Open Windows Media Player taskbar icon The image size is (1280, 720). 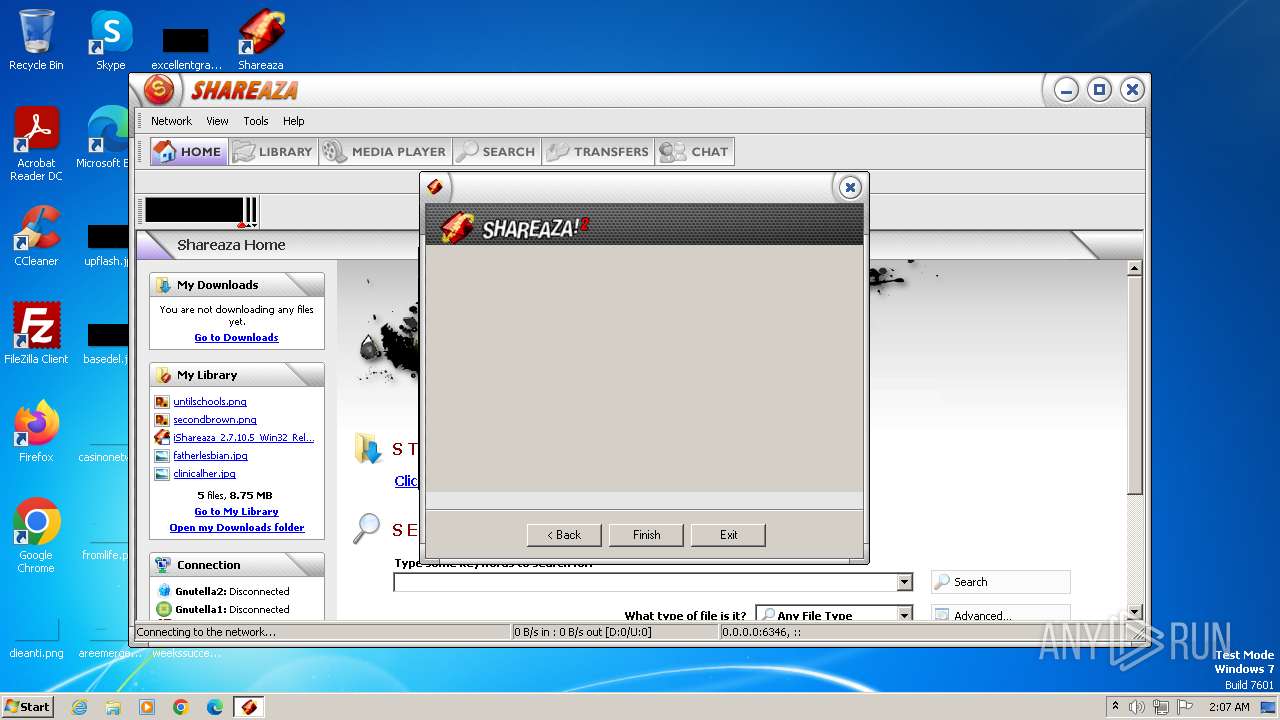pyautogui.click(x=147, y=707)
